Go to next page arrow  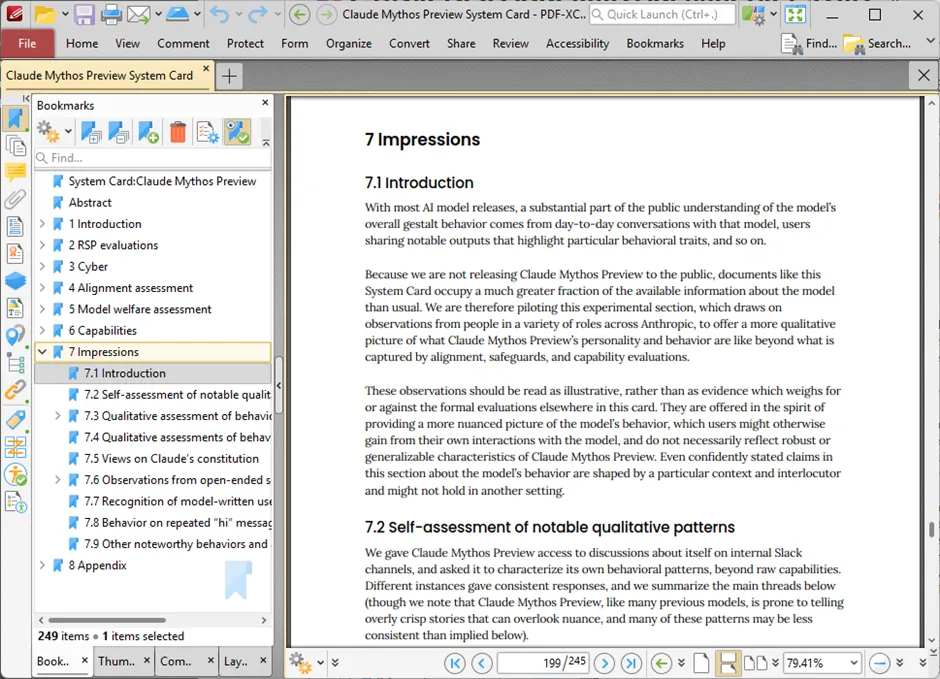[604, 663]
